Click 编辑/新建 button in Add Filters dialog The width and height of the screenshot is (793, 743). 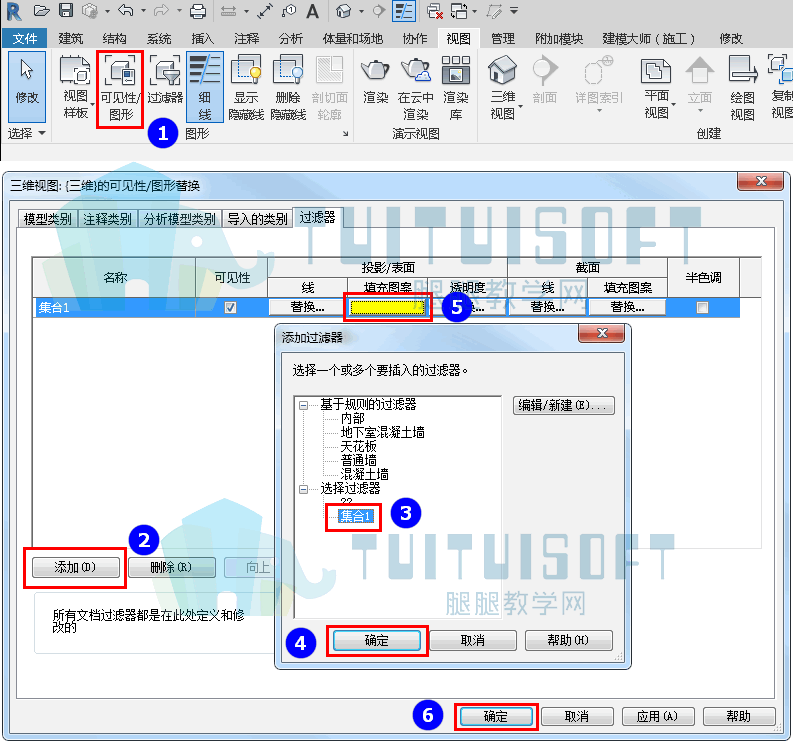(563, 405)
